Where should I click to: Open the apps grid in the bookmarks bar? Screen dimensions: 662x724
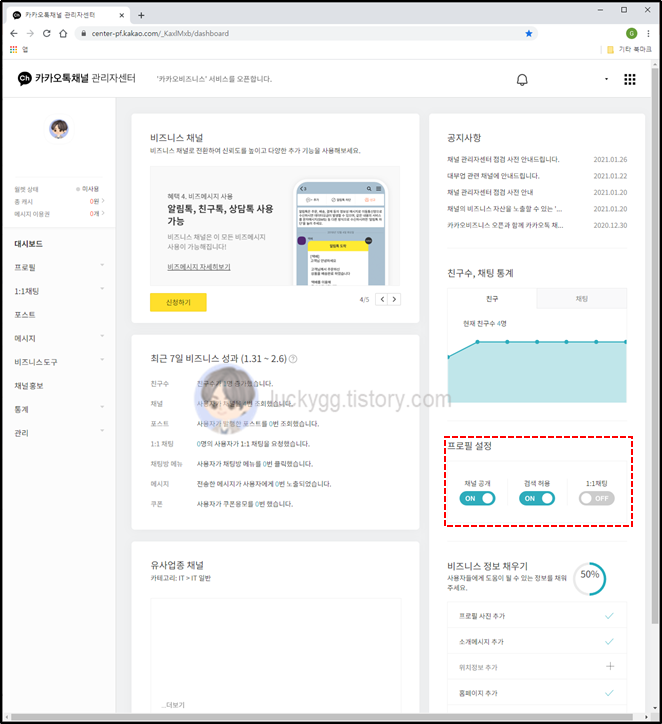13,49
